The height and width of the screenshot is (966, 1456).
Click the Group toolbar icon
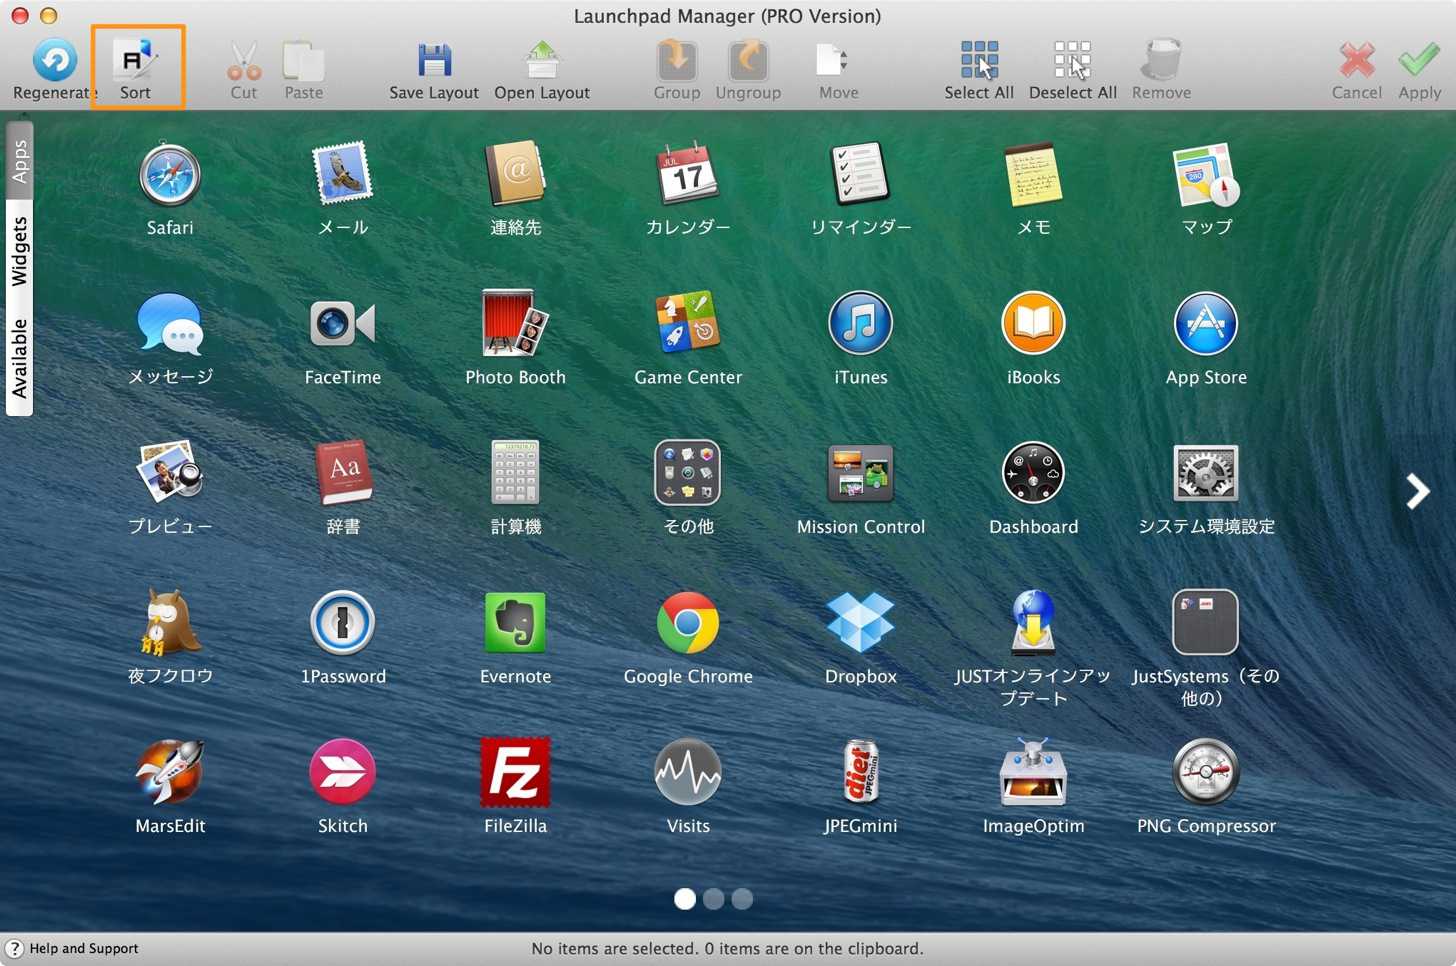677,61
